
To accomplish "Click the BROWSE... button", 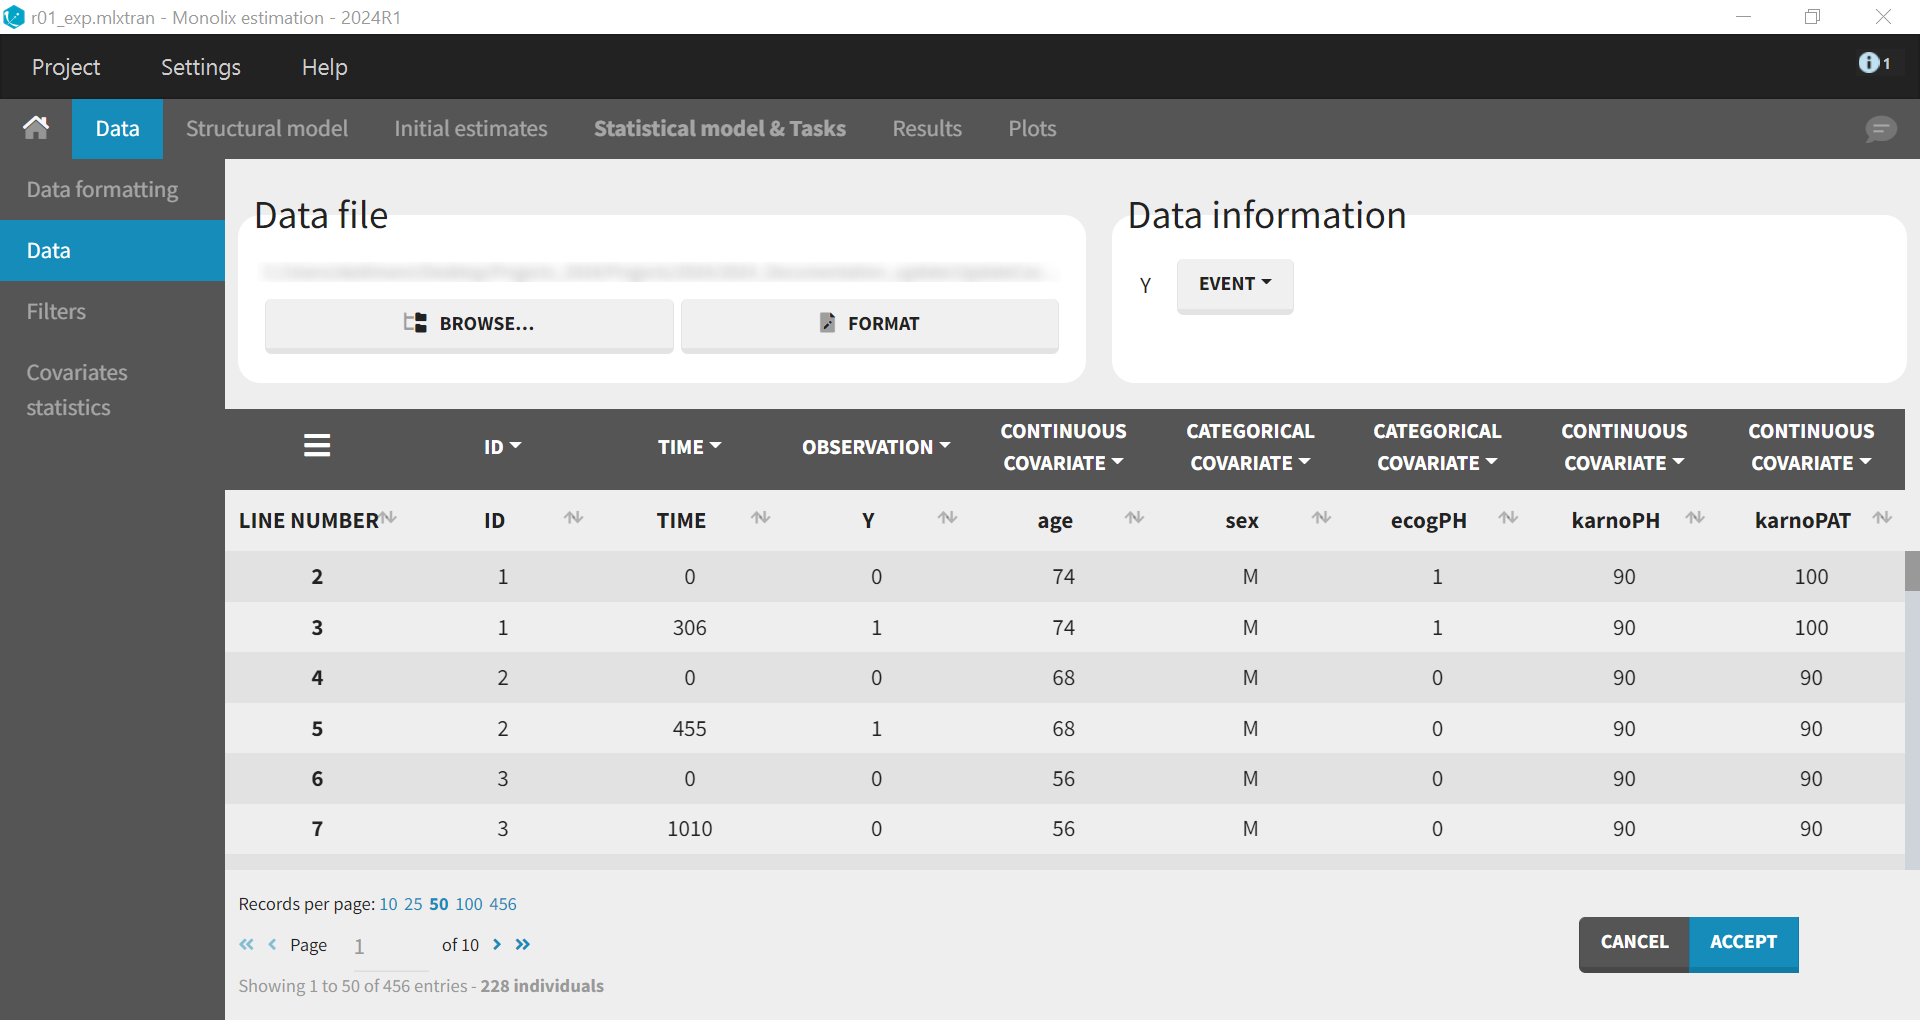I will pyautogui.click(x=469, y=324).
